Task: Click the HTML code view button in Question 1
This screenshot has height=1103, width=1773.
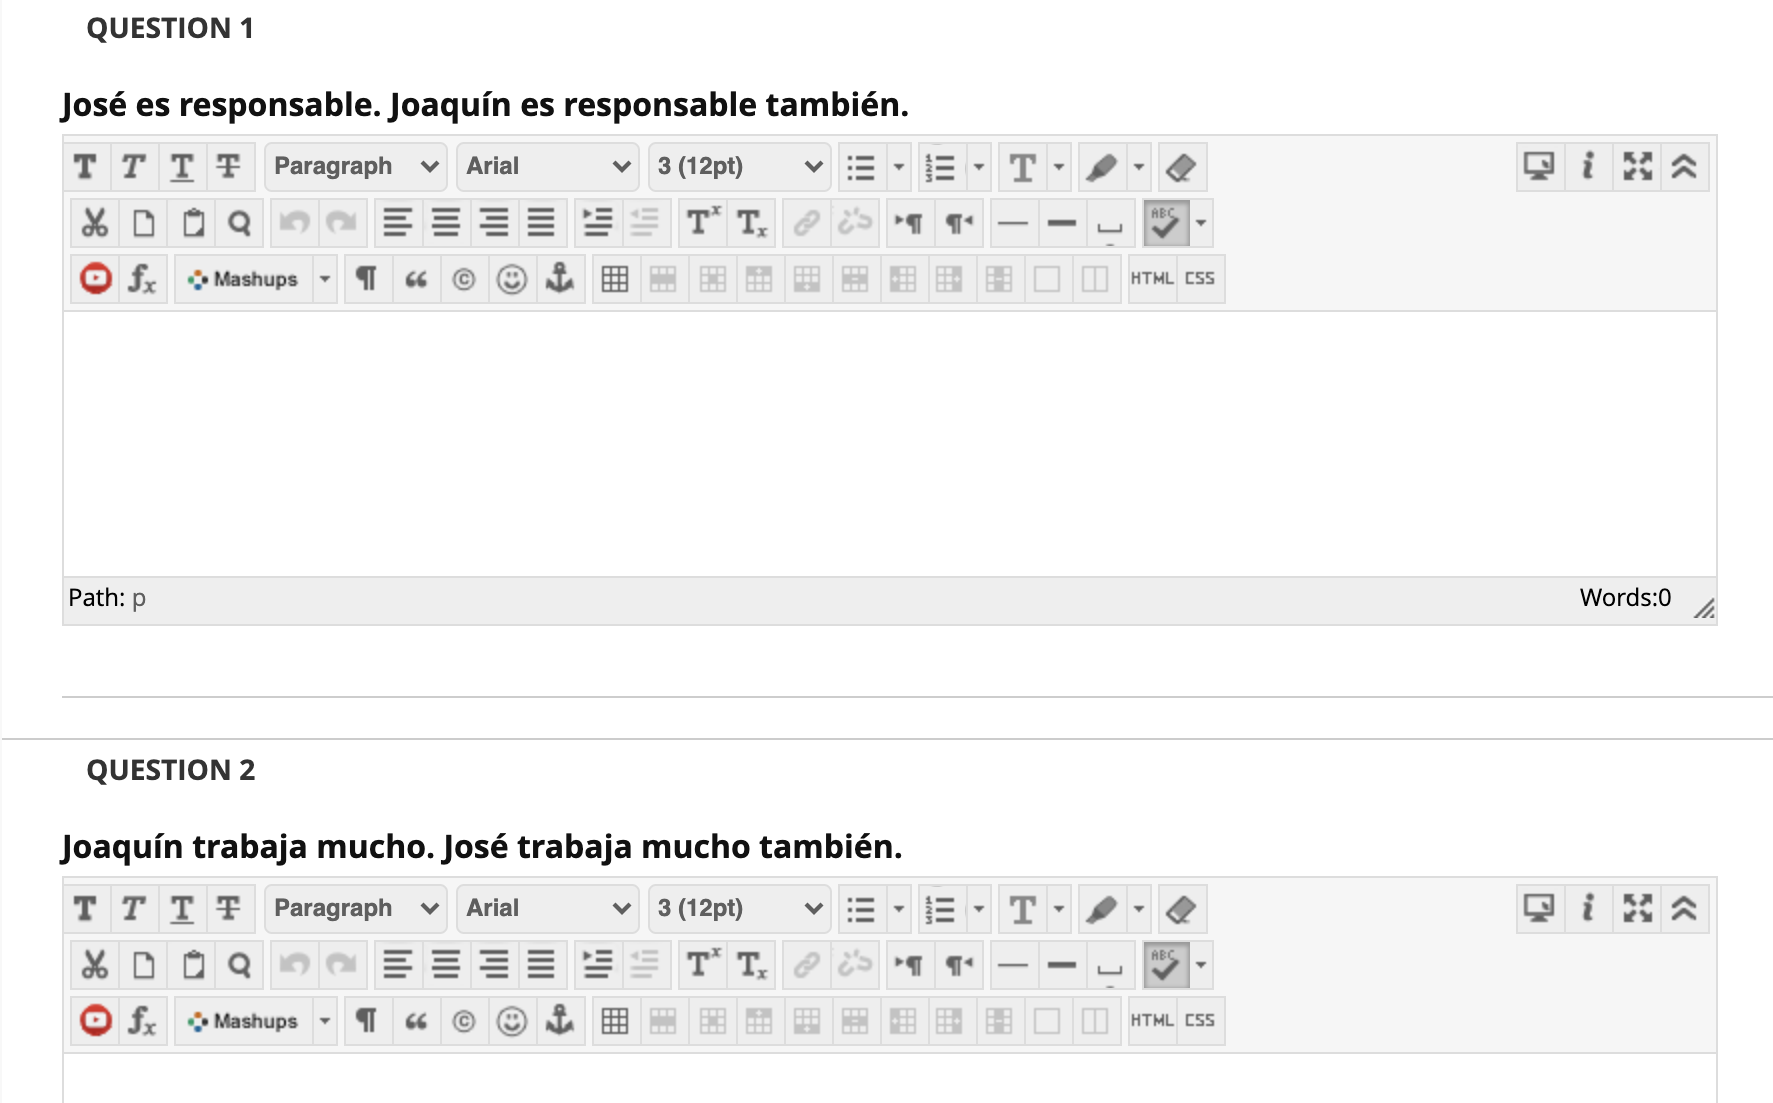Action: [1151, 279]
